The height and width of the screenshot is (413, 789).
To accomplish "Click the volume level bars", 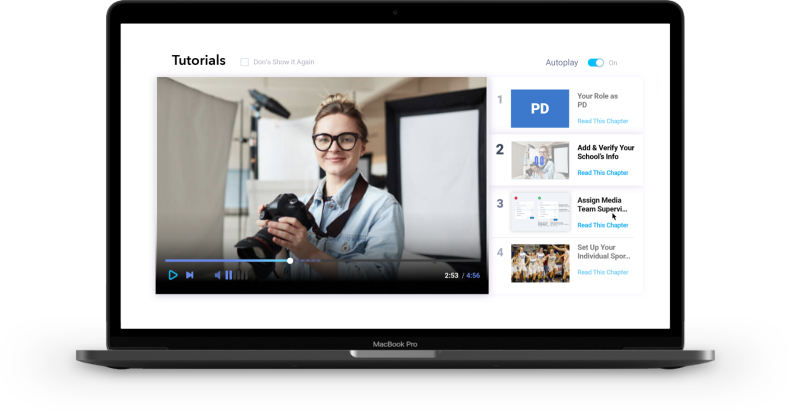I will pyautogui.click(x=234, y=275).
